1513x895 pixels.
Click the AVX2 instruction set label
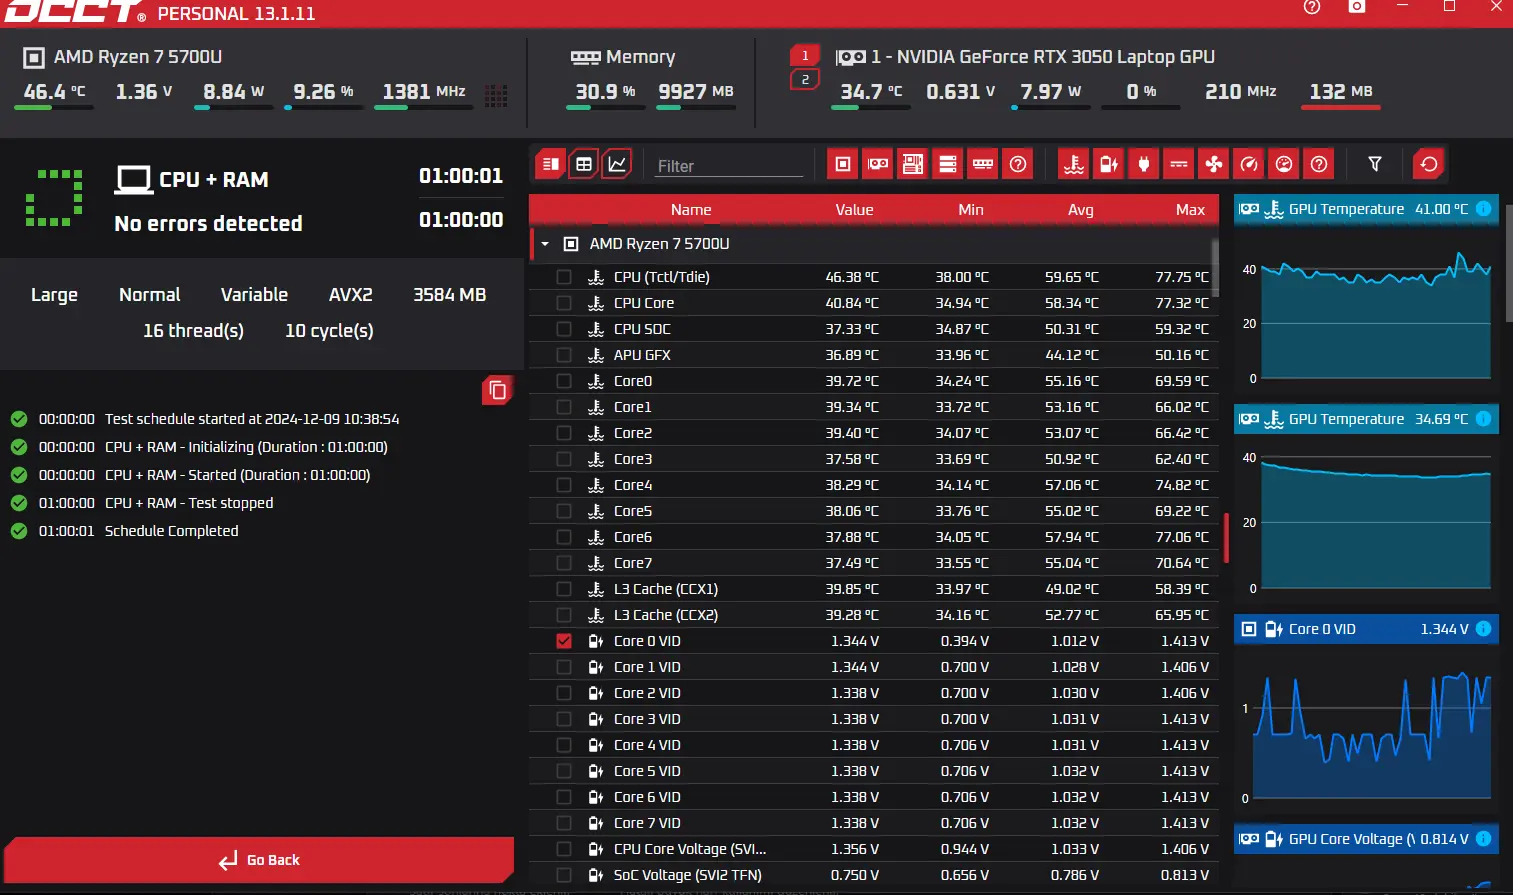coord(351,295)
